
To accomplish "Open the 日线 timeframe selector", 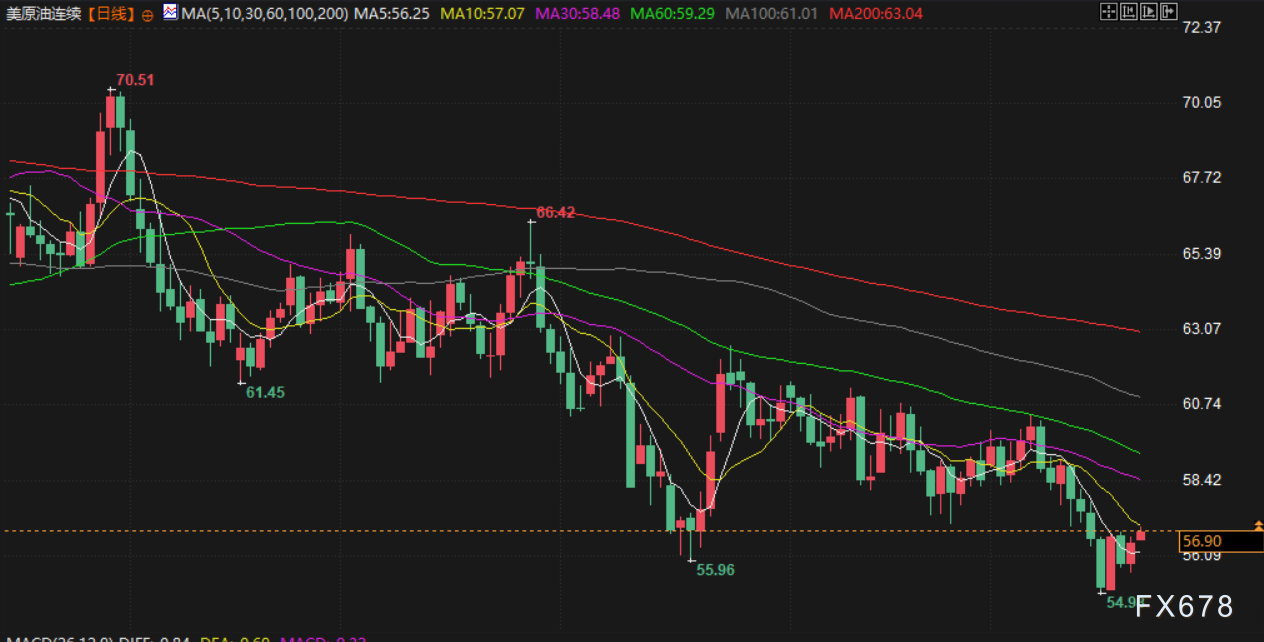I will tap(110, 14).
